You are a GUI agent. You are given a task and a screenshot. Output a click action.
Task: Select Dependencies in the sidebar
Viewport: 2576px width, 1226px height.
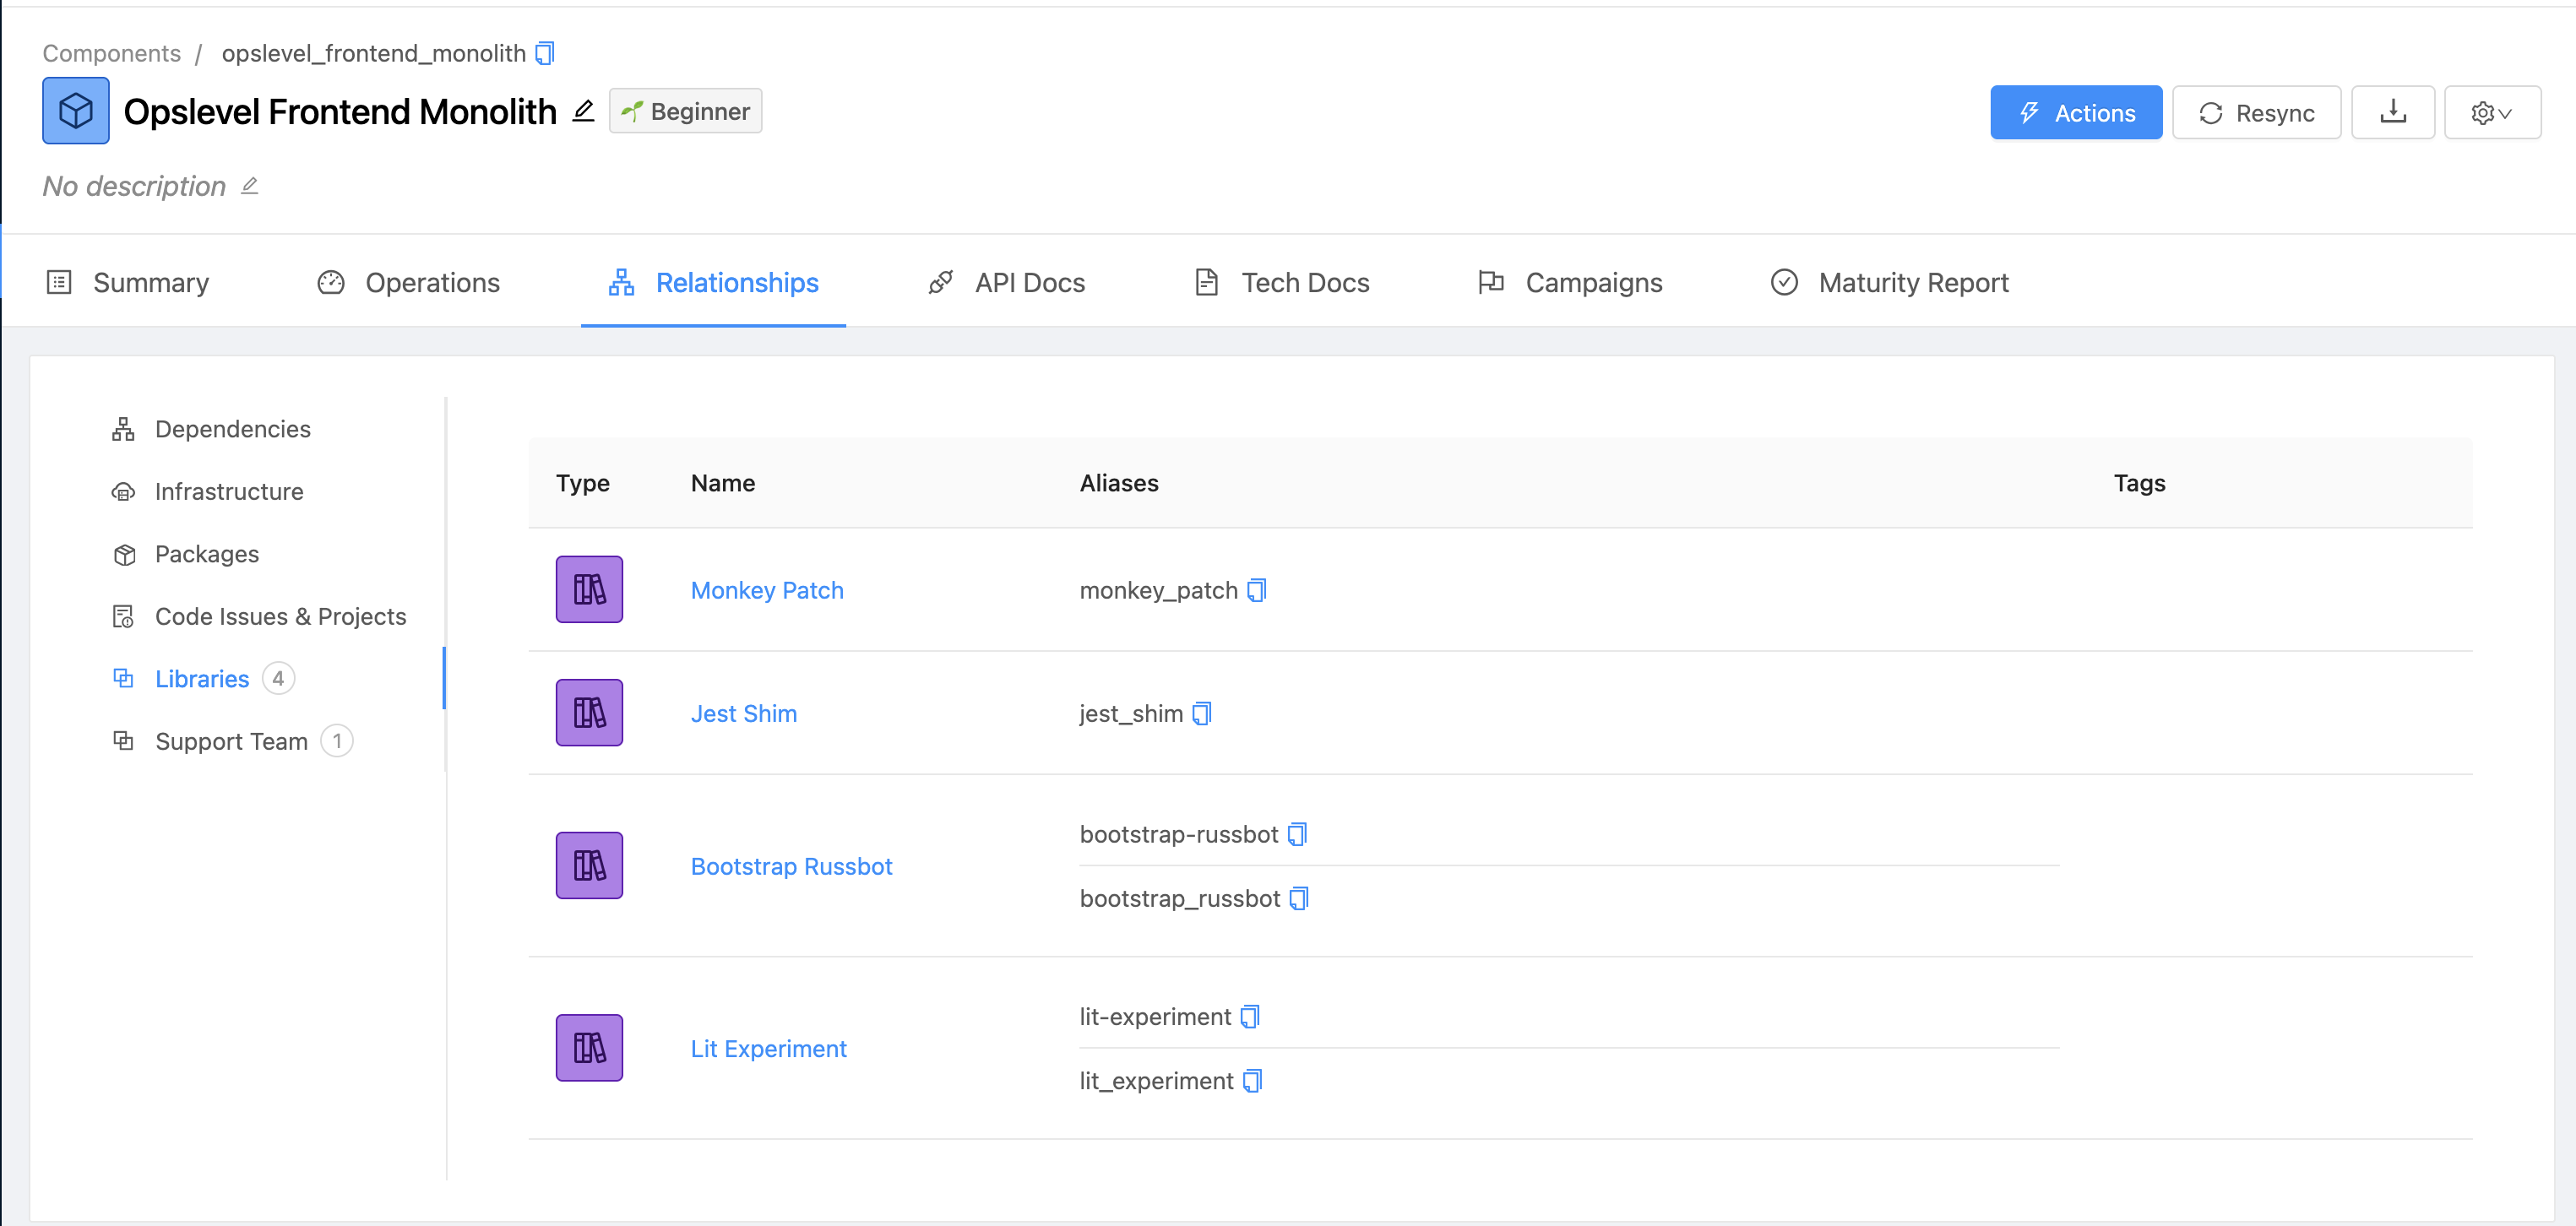232,429
